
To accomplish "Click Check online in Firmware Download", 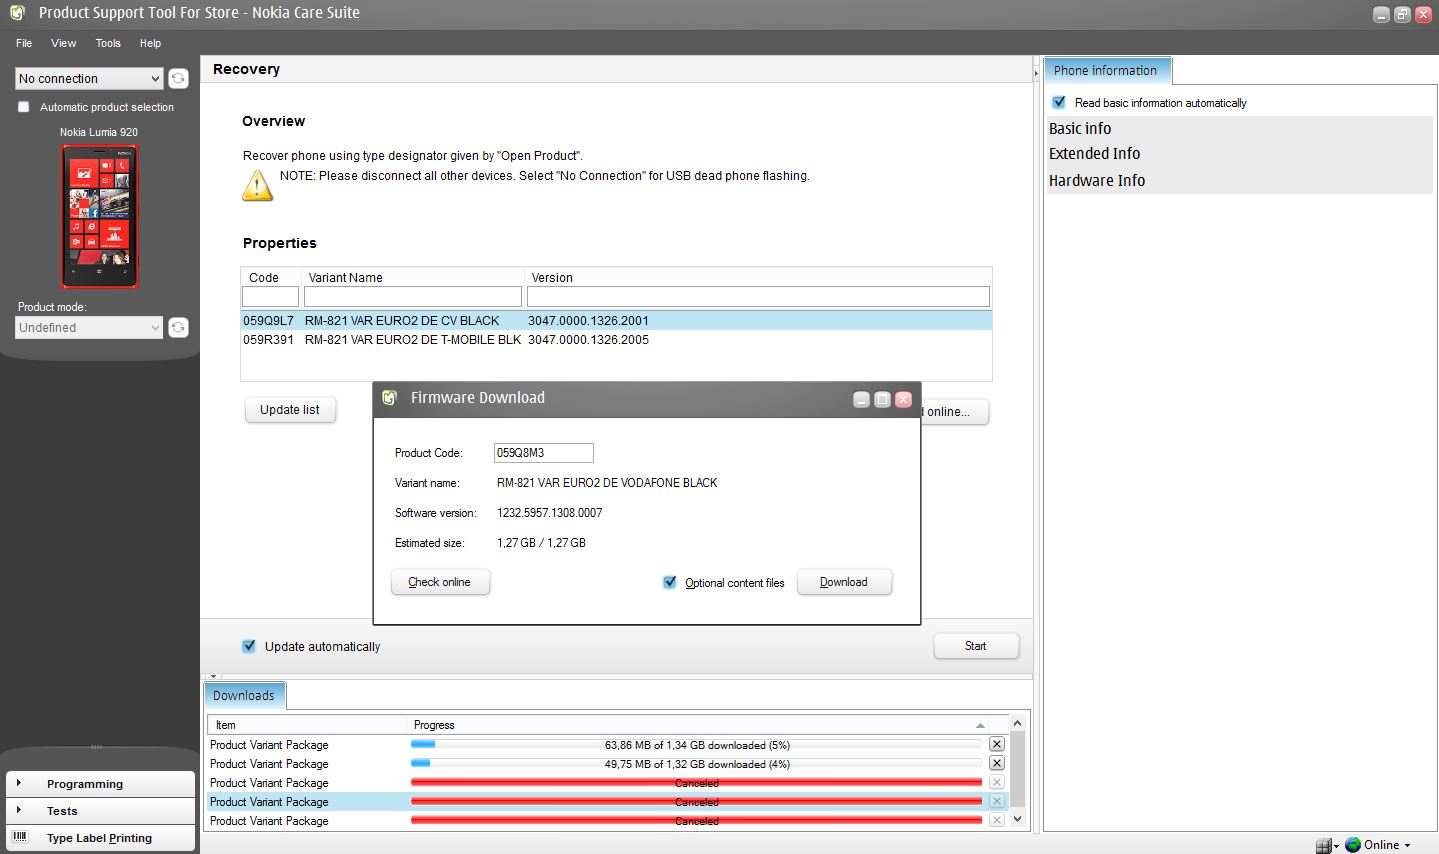I will [x=440, y=582].
